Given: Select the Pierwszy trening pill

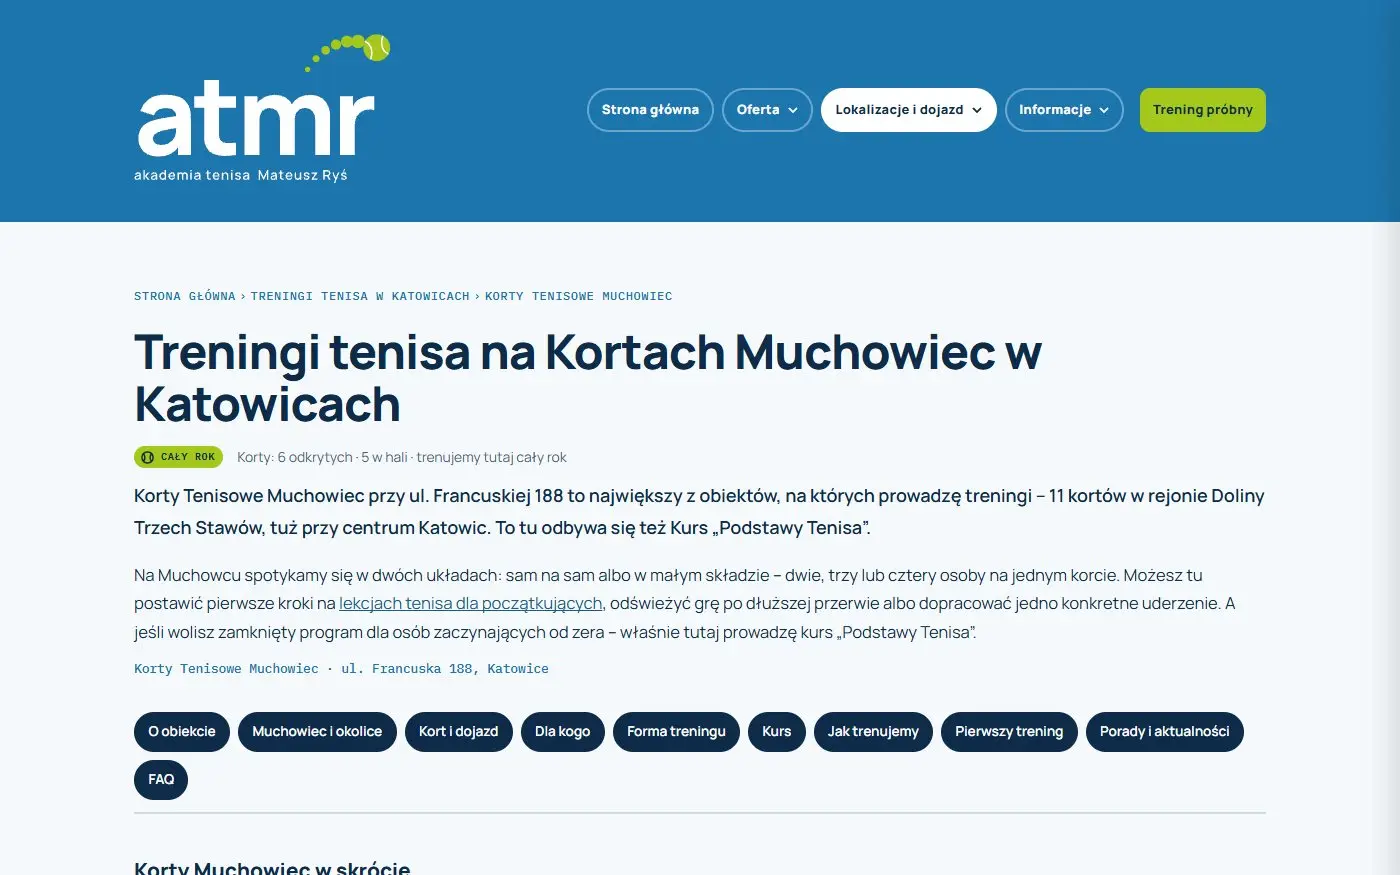Looking at the screenshot, I should (1009, 732).
